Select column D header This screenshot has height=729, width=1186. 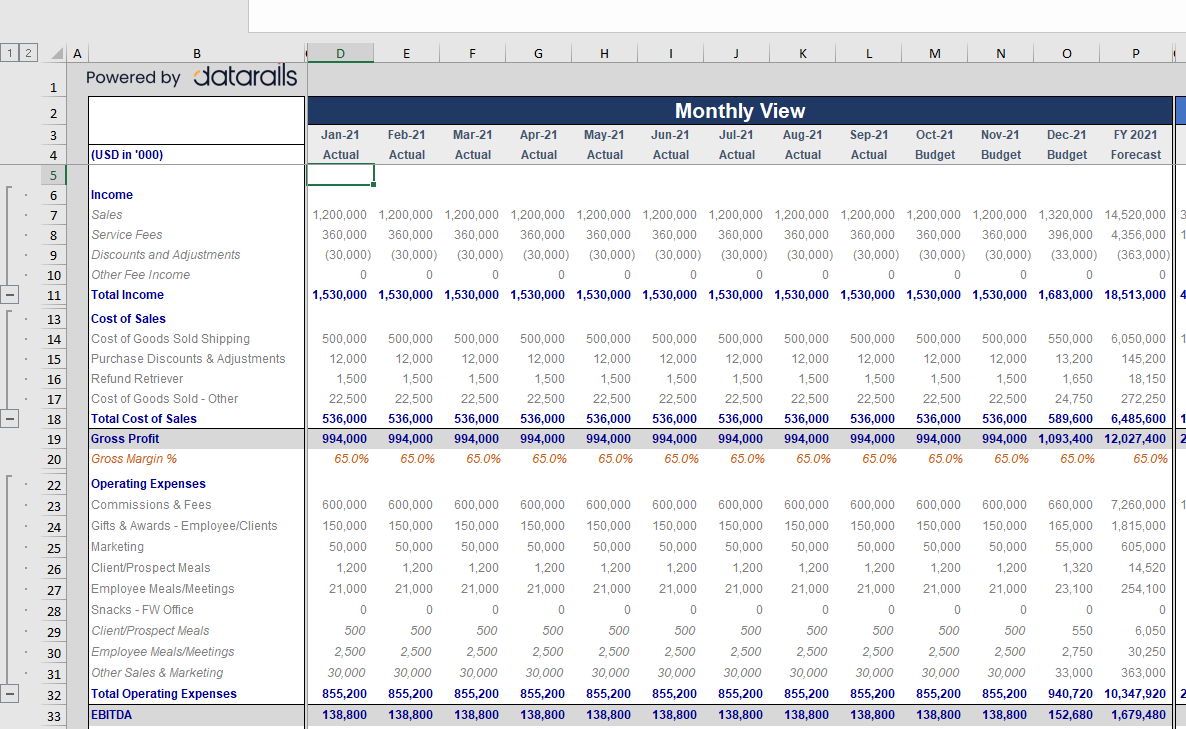pyautogui.click(x=340, y=53)
